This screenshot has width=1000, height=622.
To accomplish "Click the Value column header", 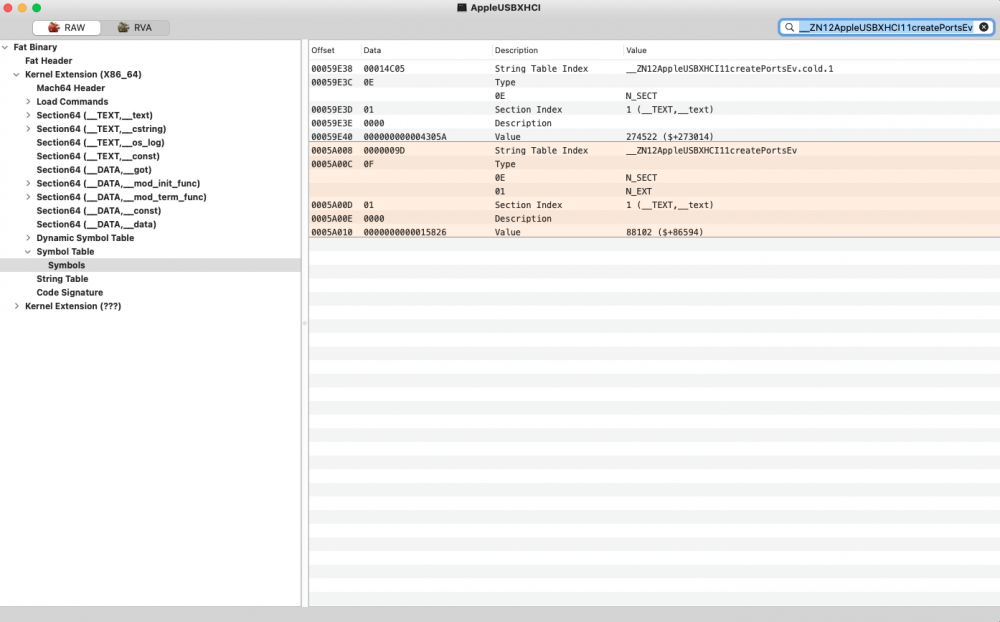I will click(x=811, y=50).
